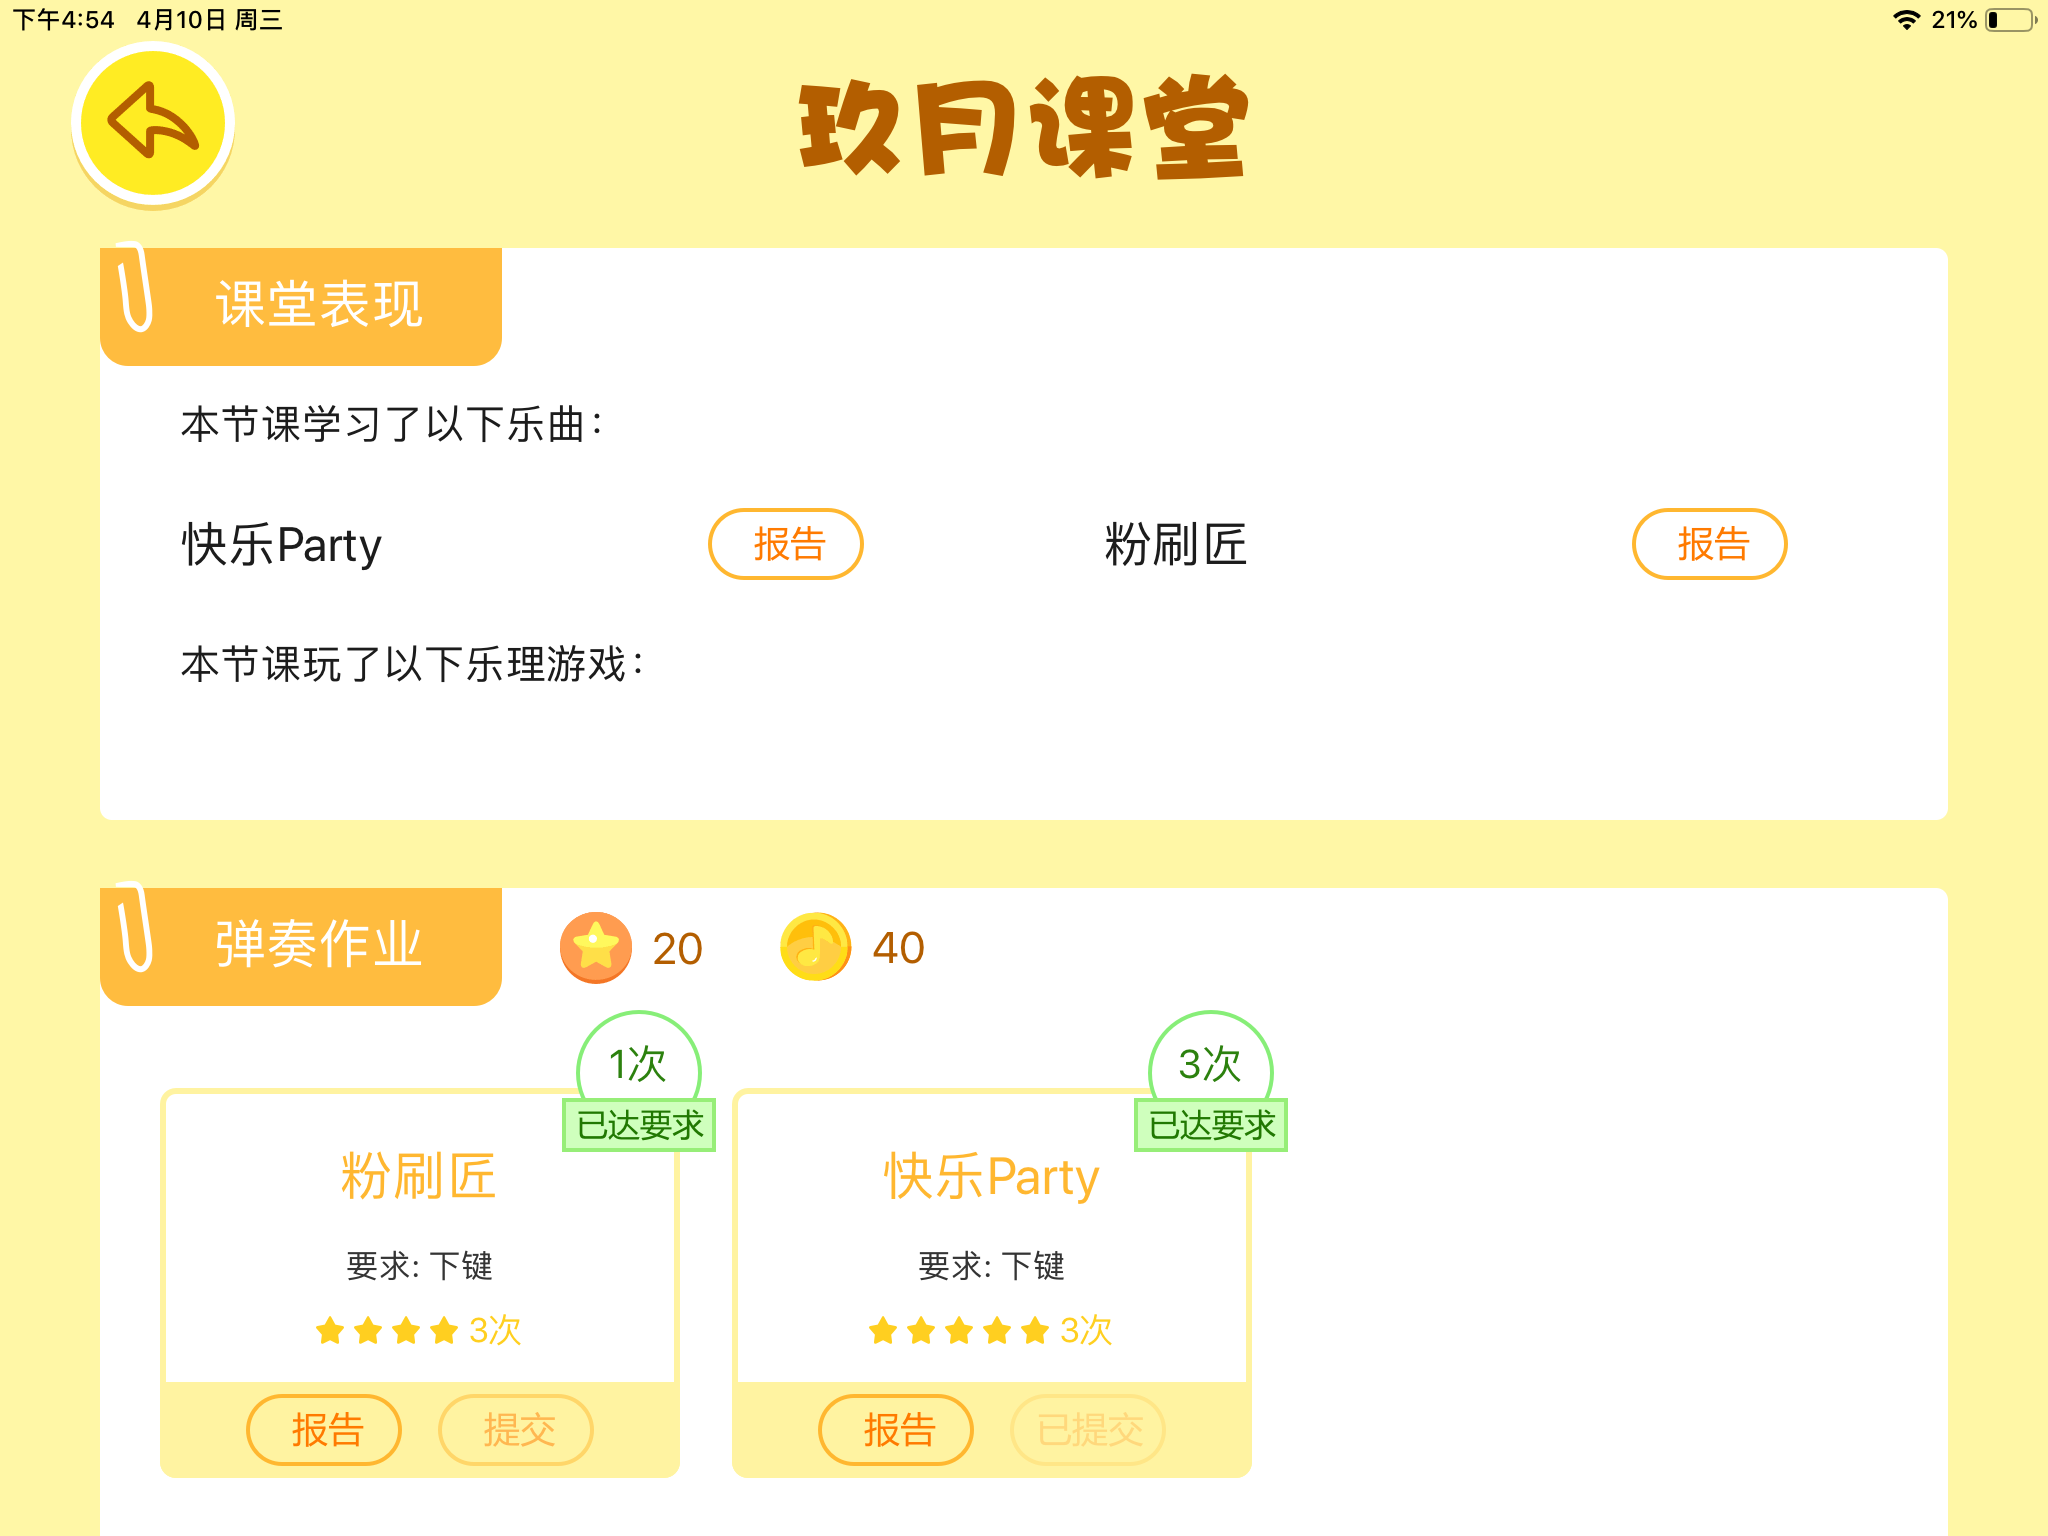Open report in 快乐Party homework card

click(896, 1430)
